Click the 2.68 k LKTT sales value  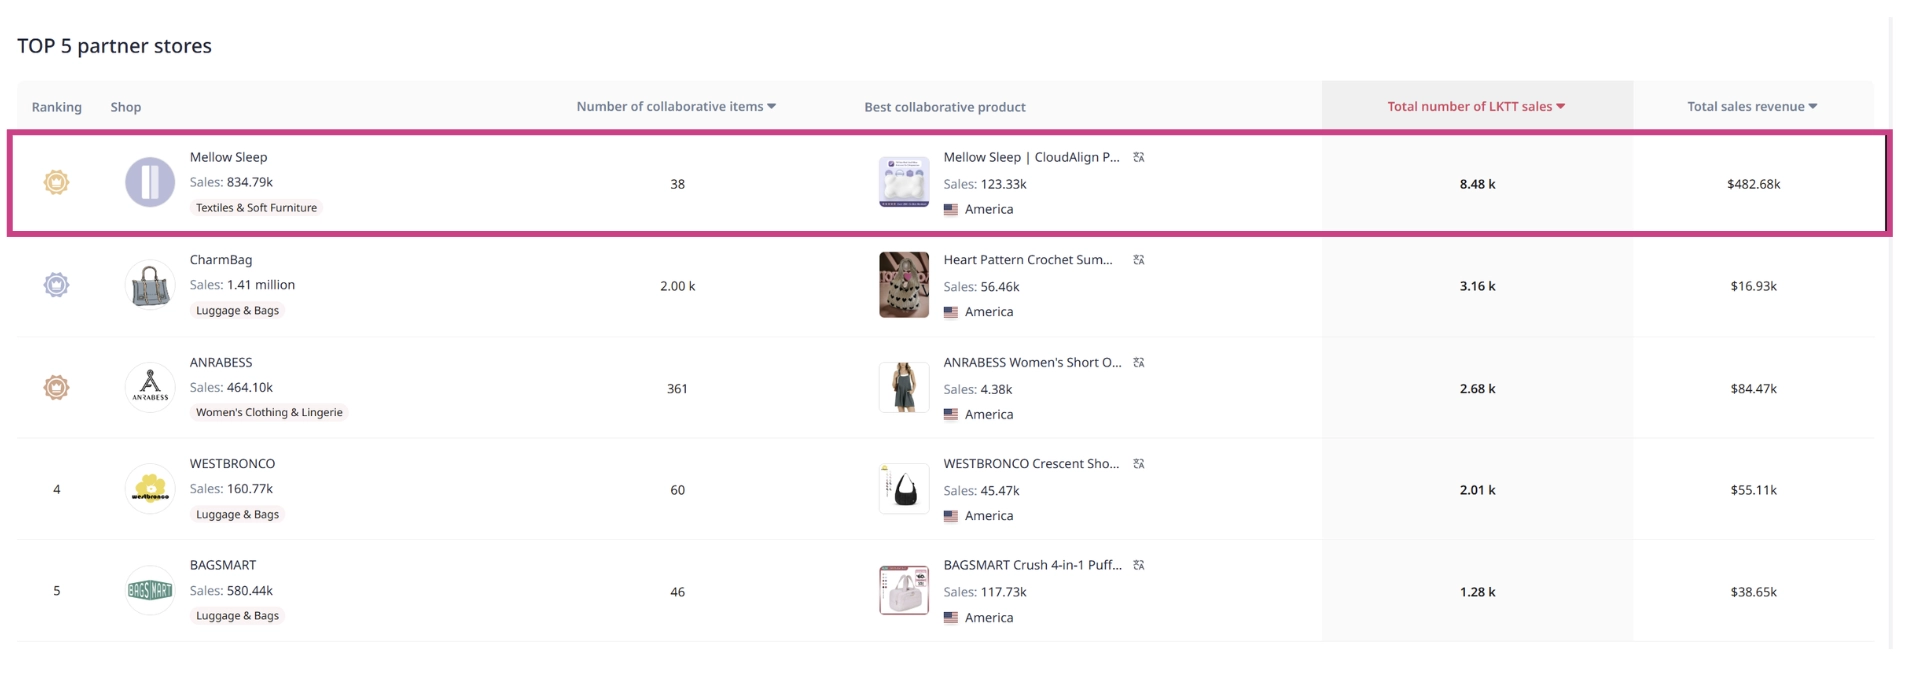pyautogui.click(x=1477, y=389)
